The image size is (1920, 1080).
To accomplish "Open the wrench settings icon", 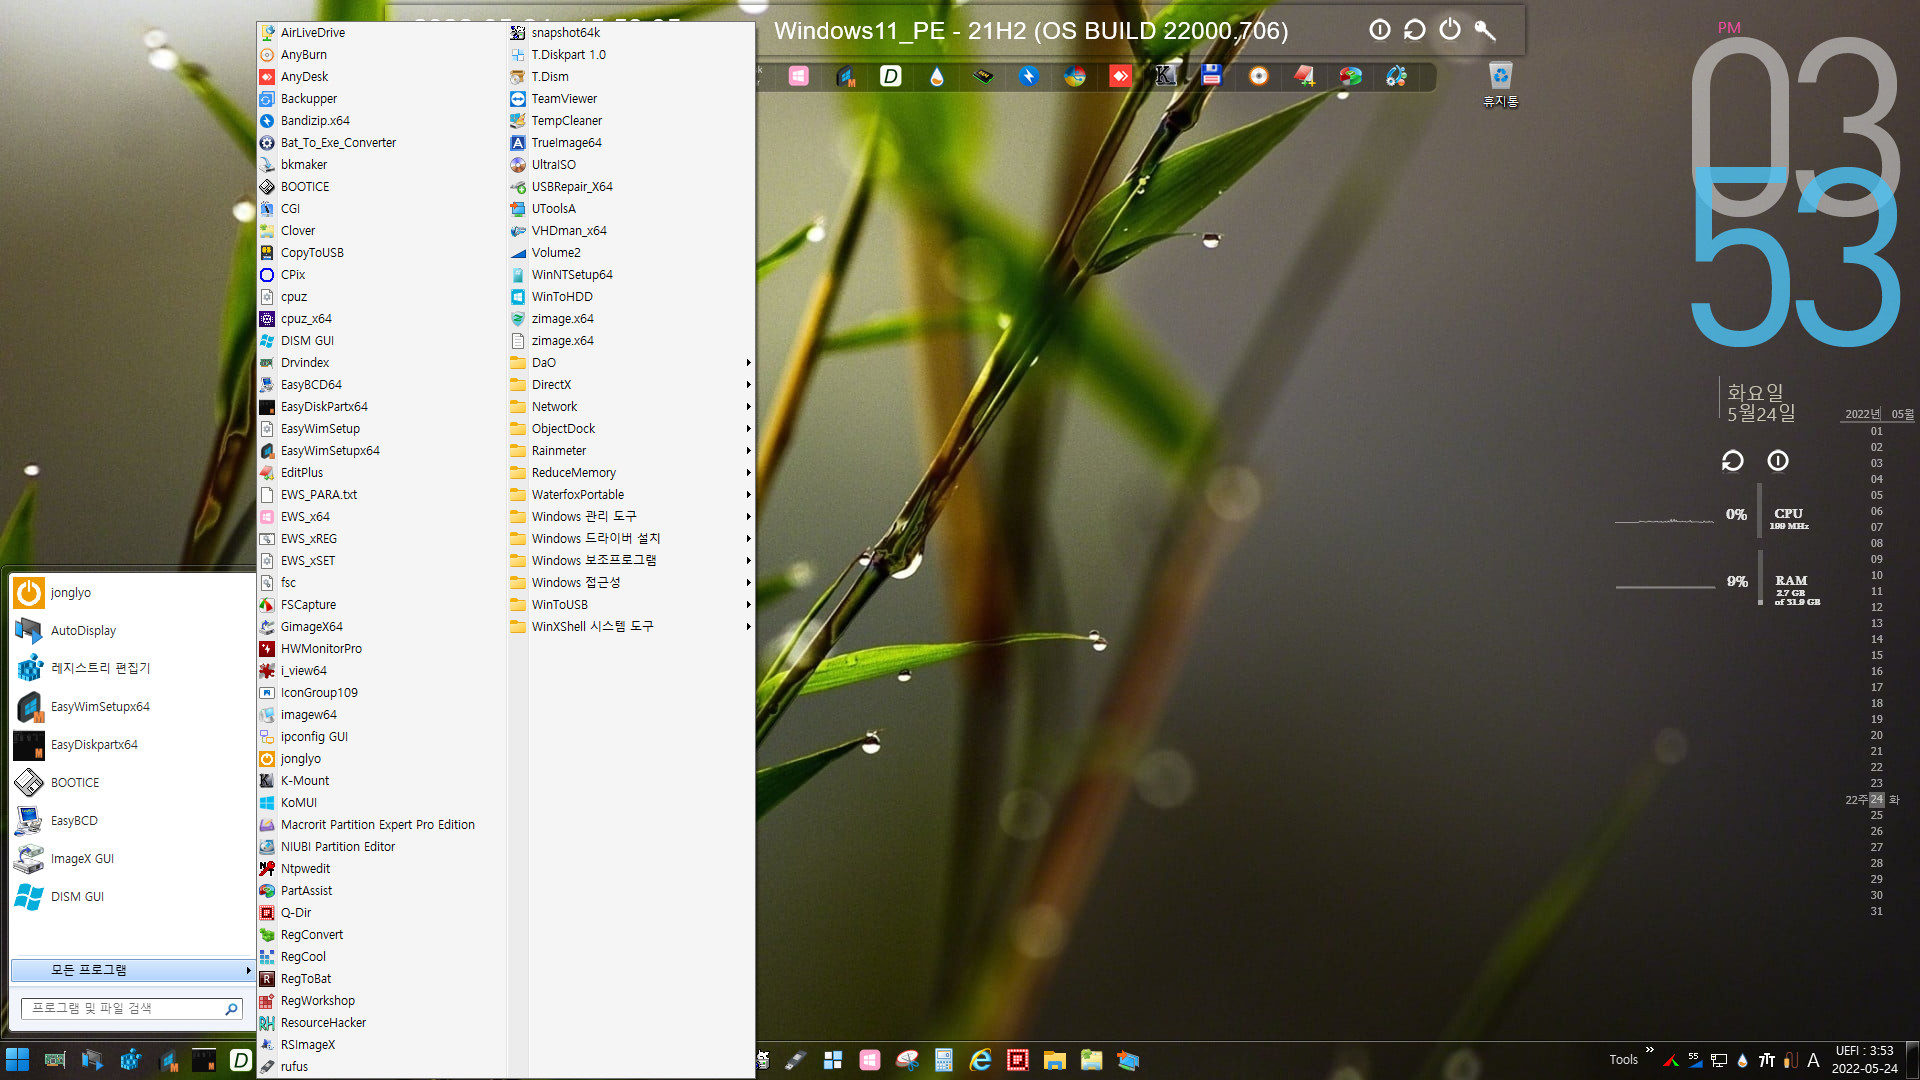I will (1485, 30).
